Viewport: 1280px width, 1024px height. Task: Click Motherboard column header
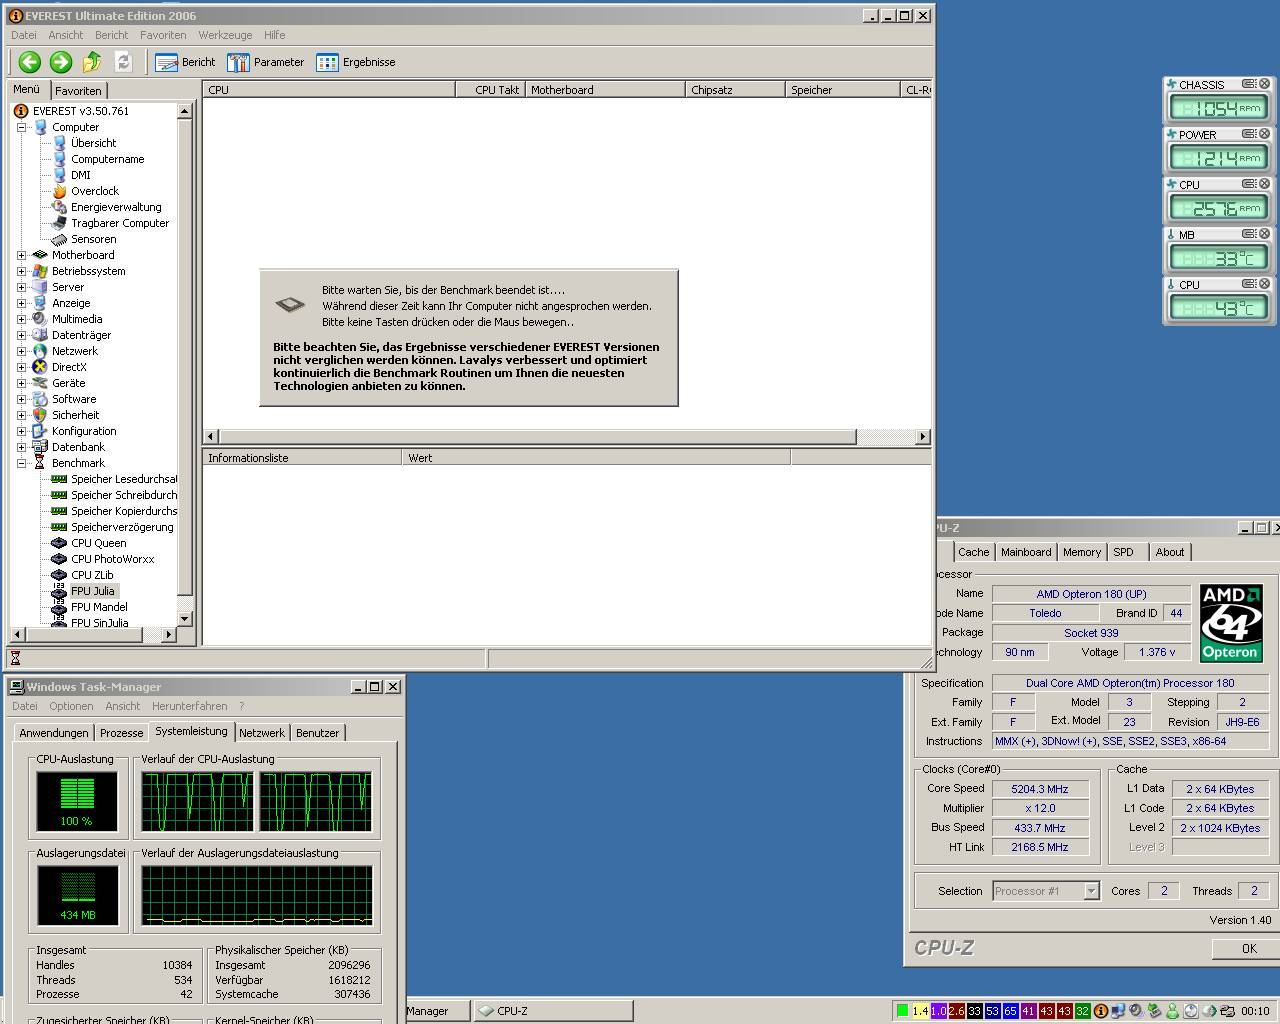pyautogui.click(x=605, y=90)
